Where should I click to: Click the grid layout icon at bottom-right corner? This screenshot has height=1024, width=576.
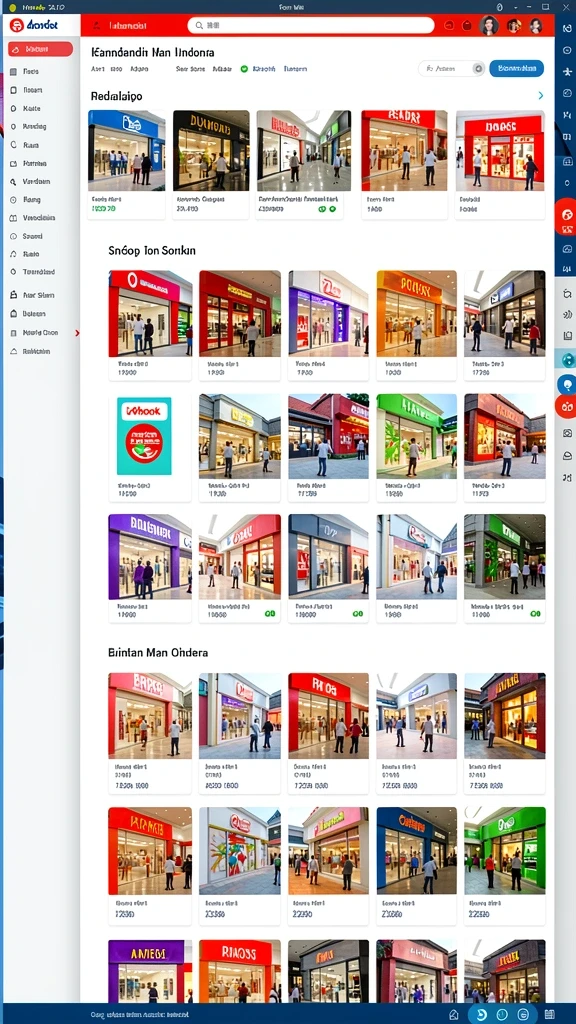tap(549, 1014)
